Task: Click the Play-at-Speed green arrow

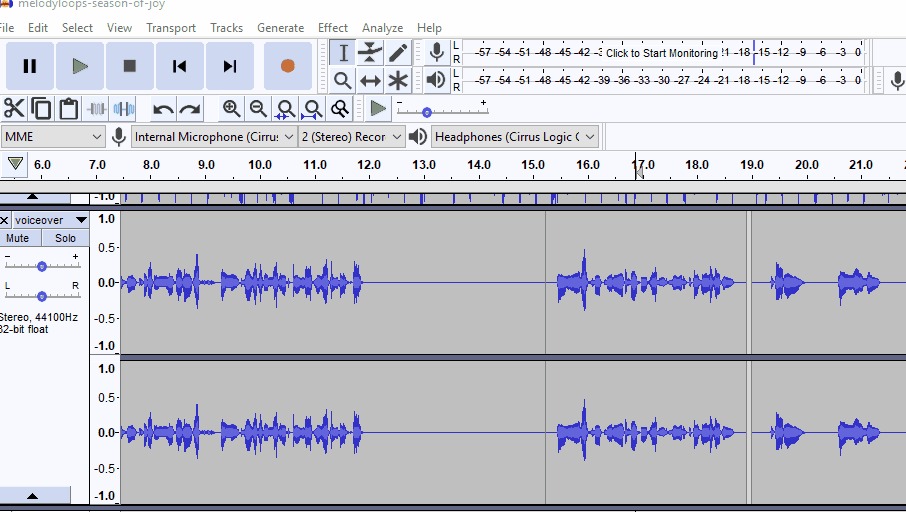Action: coord(378,108)
